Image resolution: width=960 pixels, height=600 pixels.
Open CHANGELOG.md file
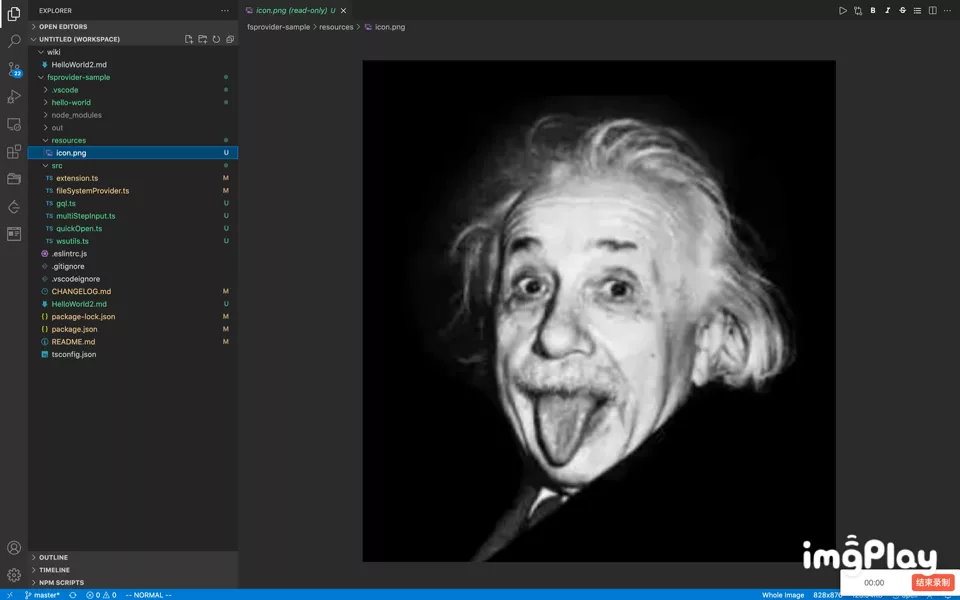pos(133,291)
